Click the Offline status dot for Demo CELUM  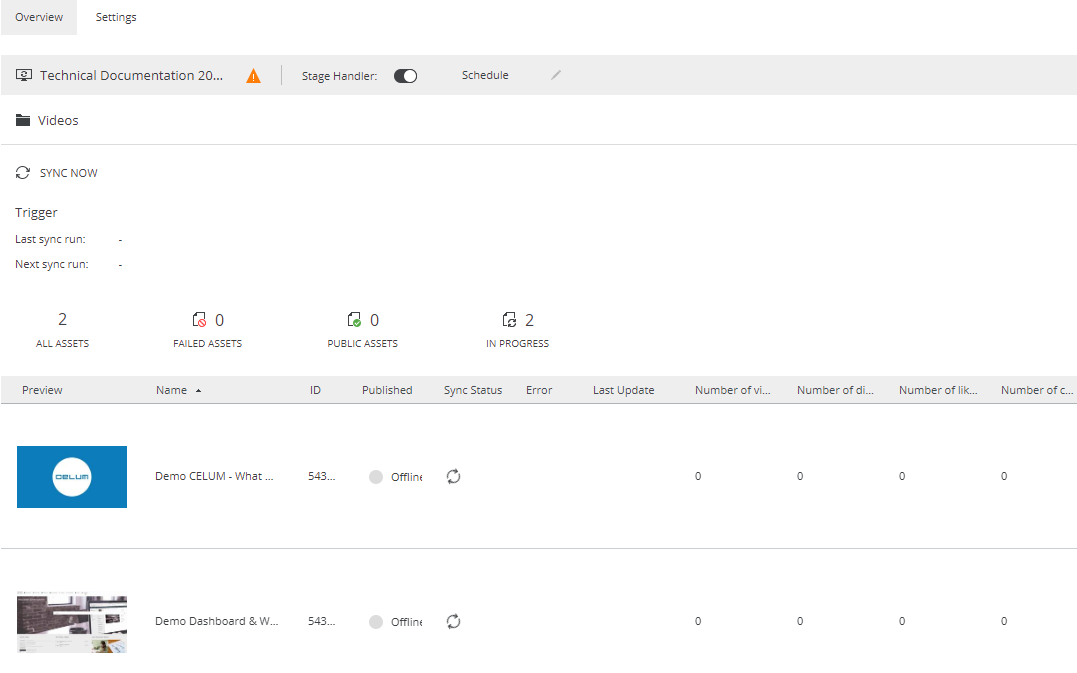pyautogui.click(x=376, y=477)
